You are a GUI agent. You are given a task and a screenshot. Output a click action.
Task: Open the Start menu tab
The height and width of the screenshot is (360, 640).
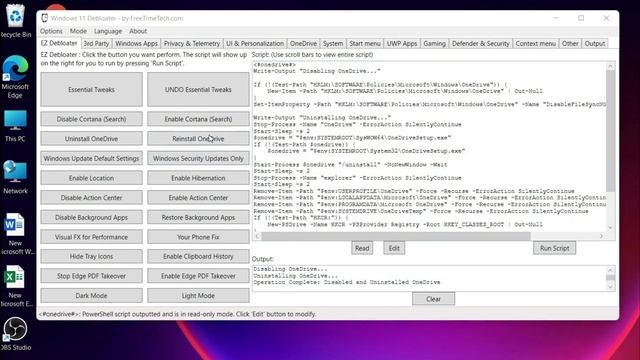tap(365, 44)
